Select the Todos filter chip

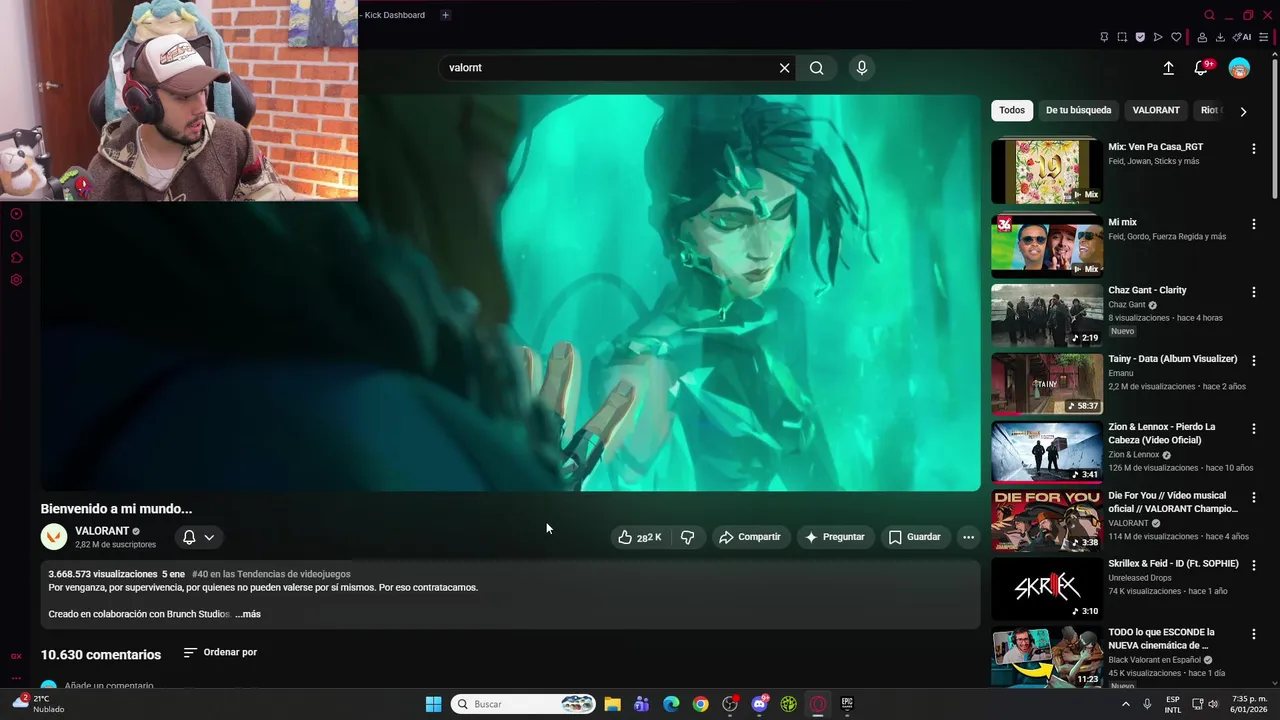(1012, 110)
